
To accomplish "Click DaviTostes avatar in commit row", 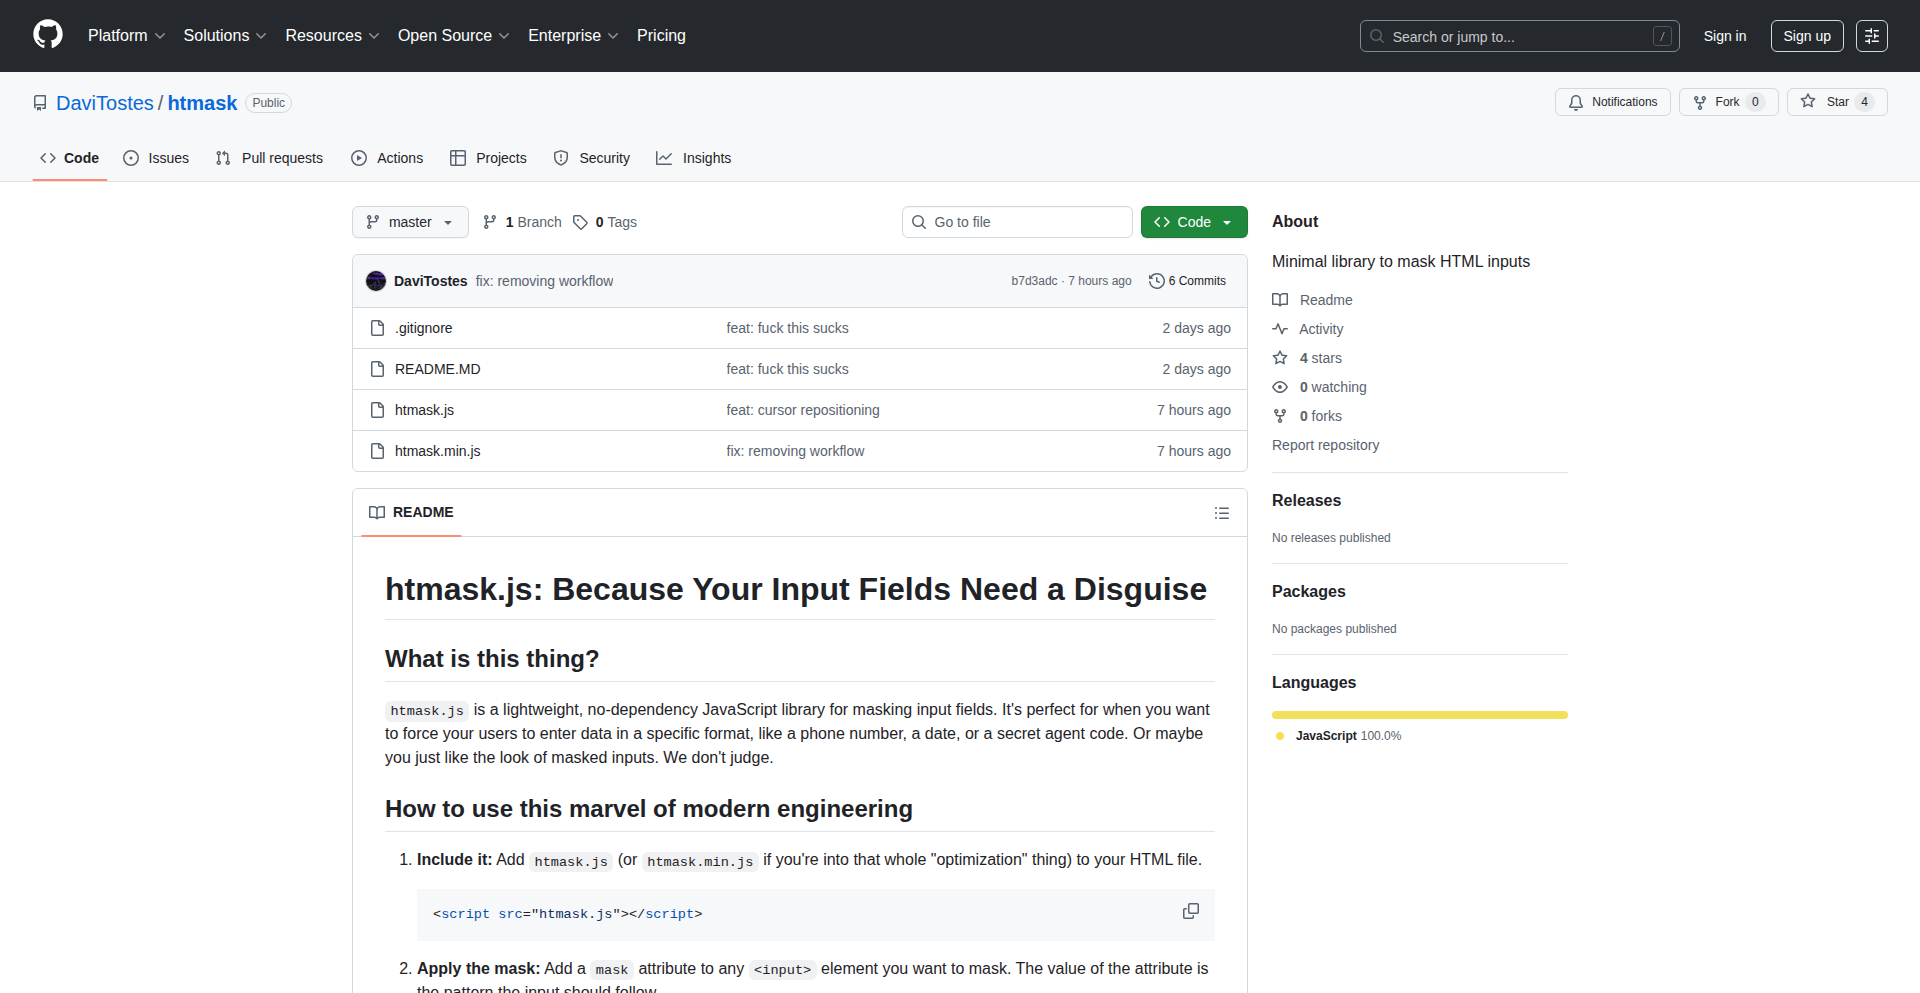I will (x=376, y=281).
